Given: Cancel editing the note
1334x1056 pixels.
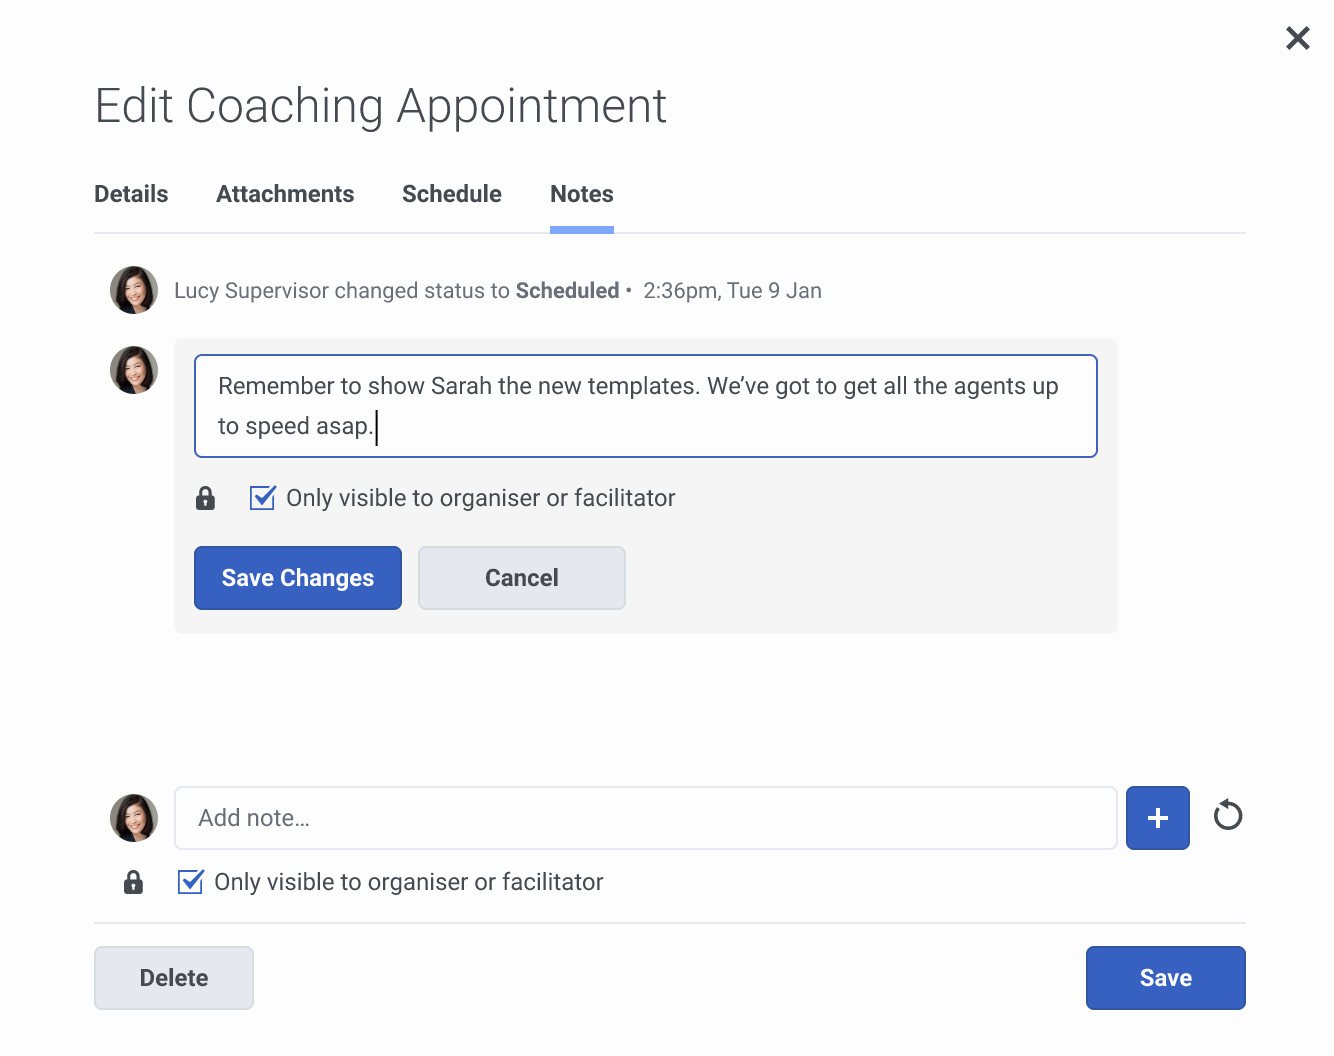Looking at the screenshot, I should pyautogui.click(x=521, y=578).
